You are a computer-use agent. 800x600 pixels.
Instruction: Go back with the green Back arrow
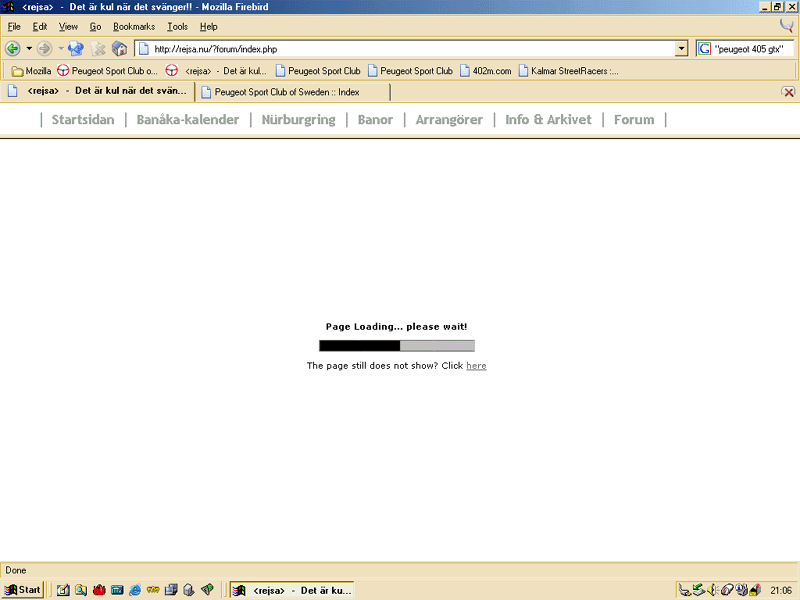click(x=13, y=49)
